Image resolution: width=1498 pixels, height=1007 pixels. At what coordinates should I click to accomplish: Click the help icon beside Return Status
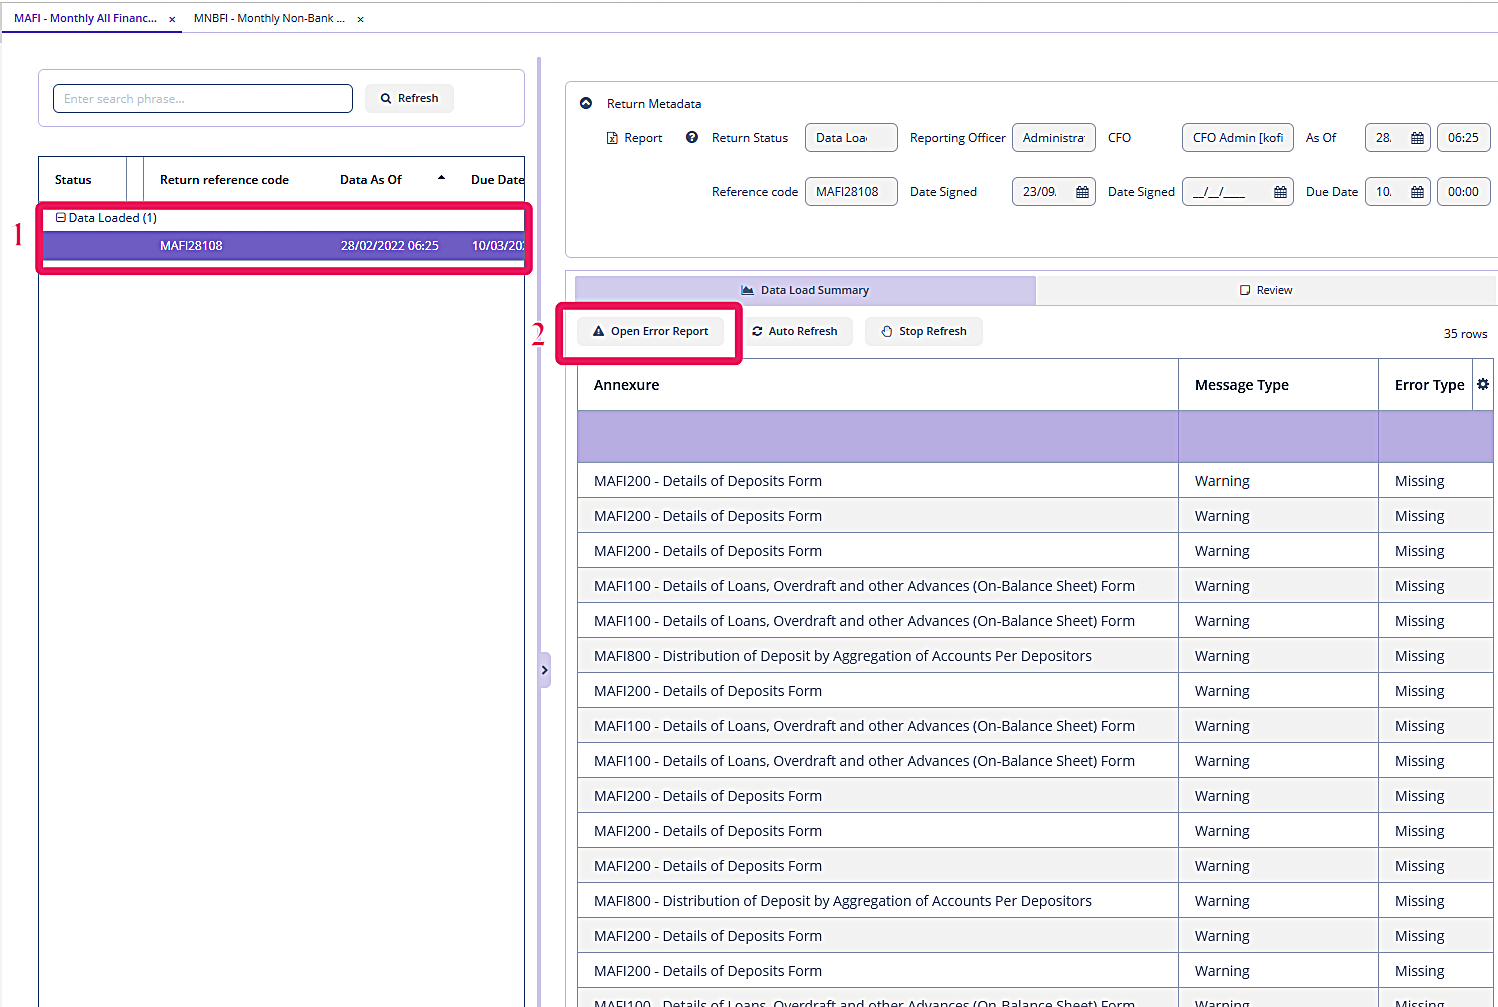coord(692,137)
